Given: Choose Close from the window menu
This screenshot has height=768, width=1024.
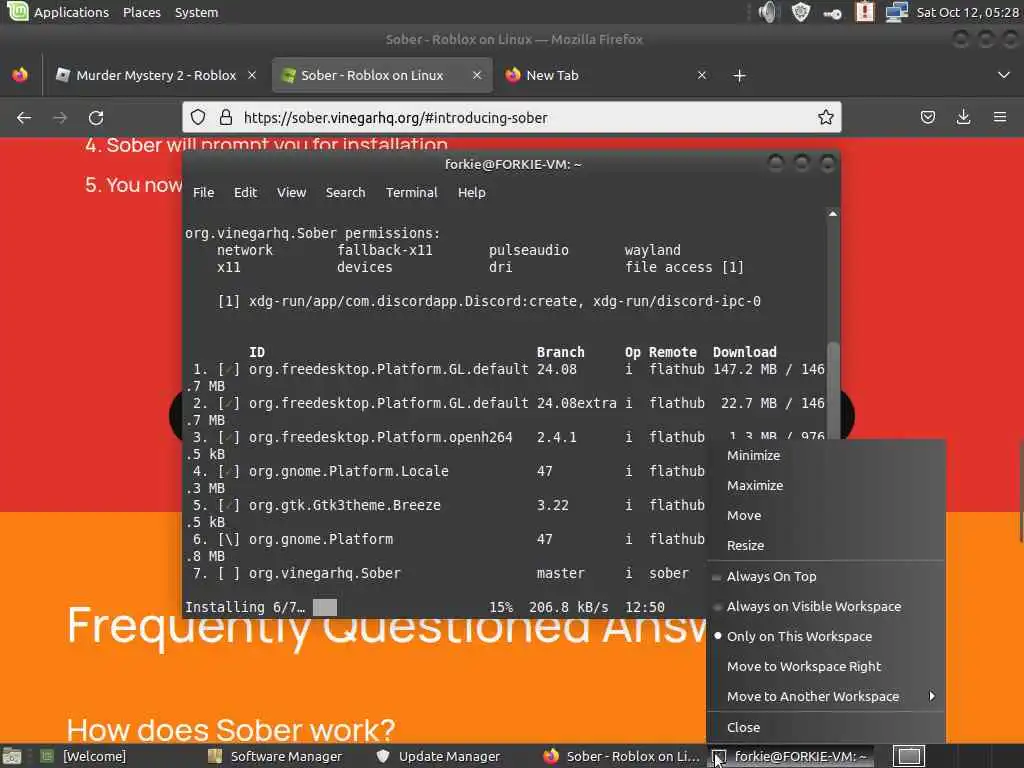Looking at the screenshot, I should click(x=826, y=728).
